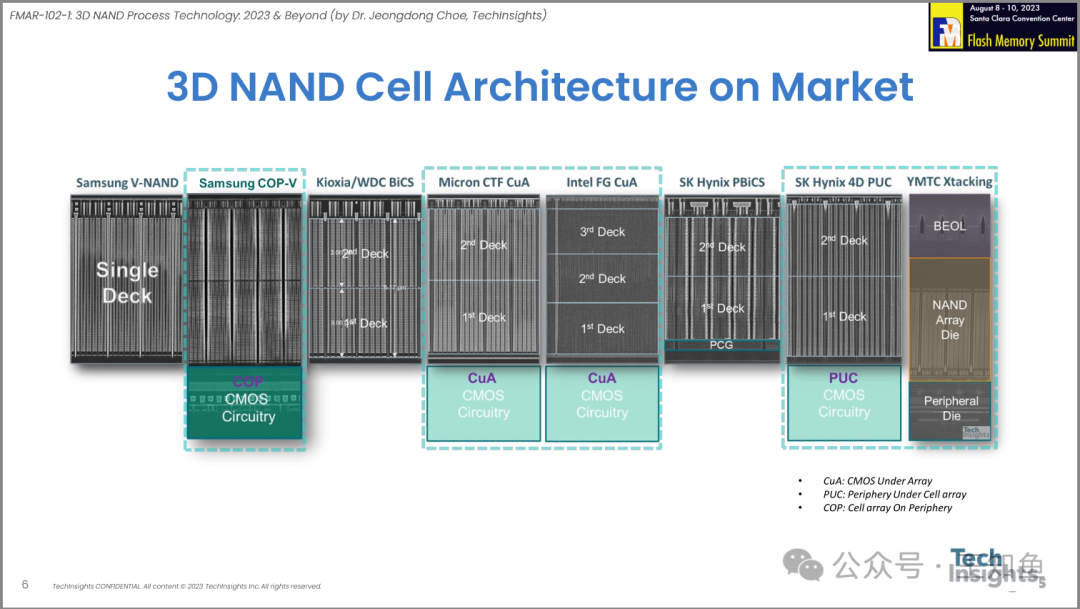
Task: Click the Samsung COP CMOS Circuitry box
Action: coord(245,402)
